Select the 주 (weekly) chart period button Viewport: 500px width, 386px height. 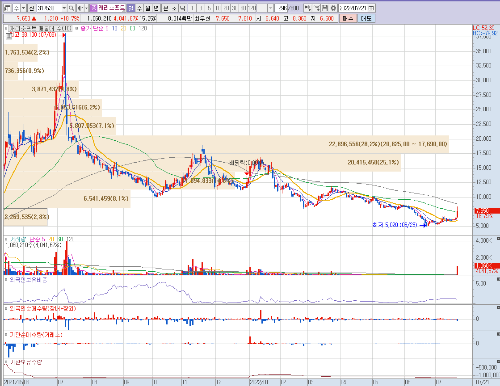coord(139,8)
